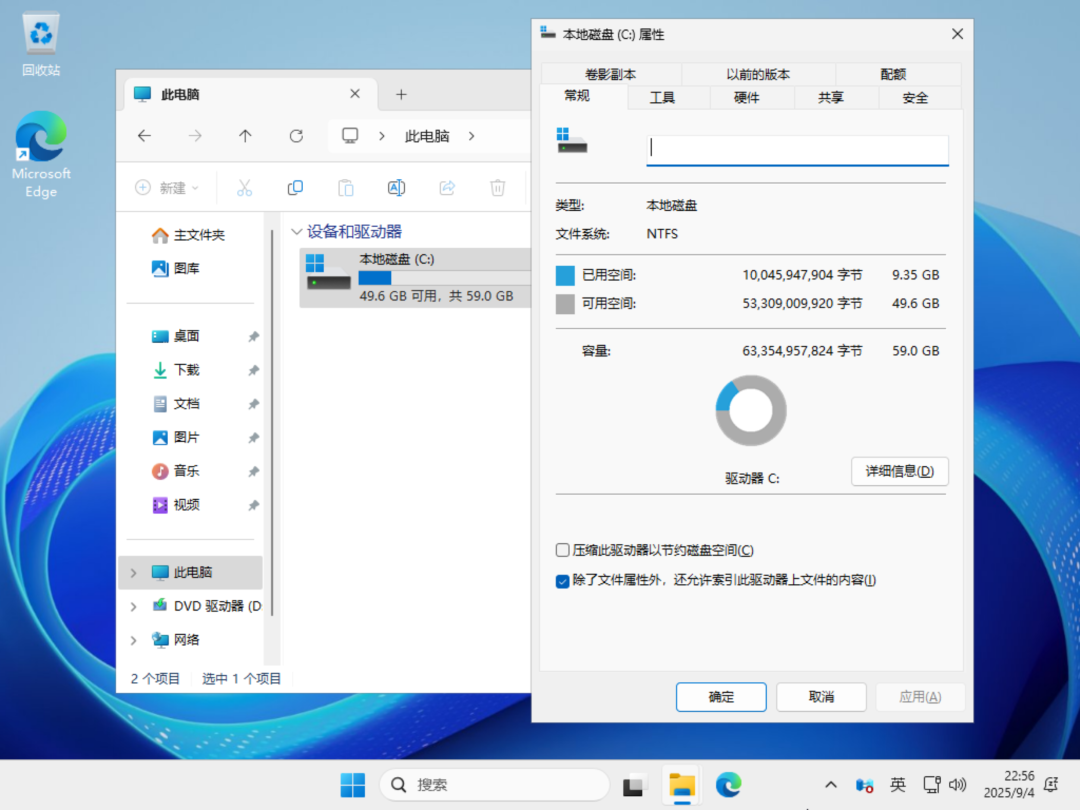Click the Up navigation arrow in Explorer
1080x810 pixels.
[x=245, y=136]
